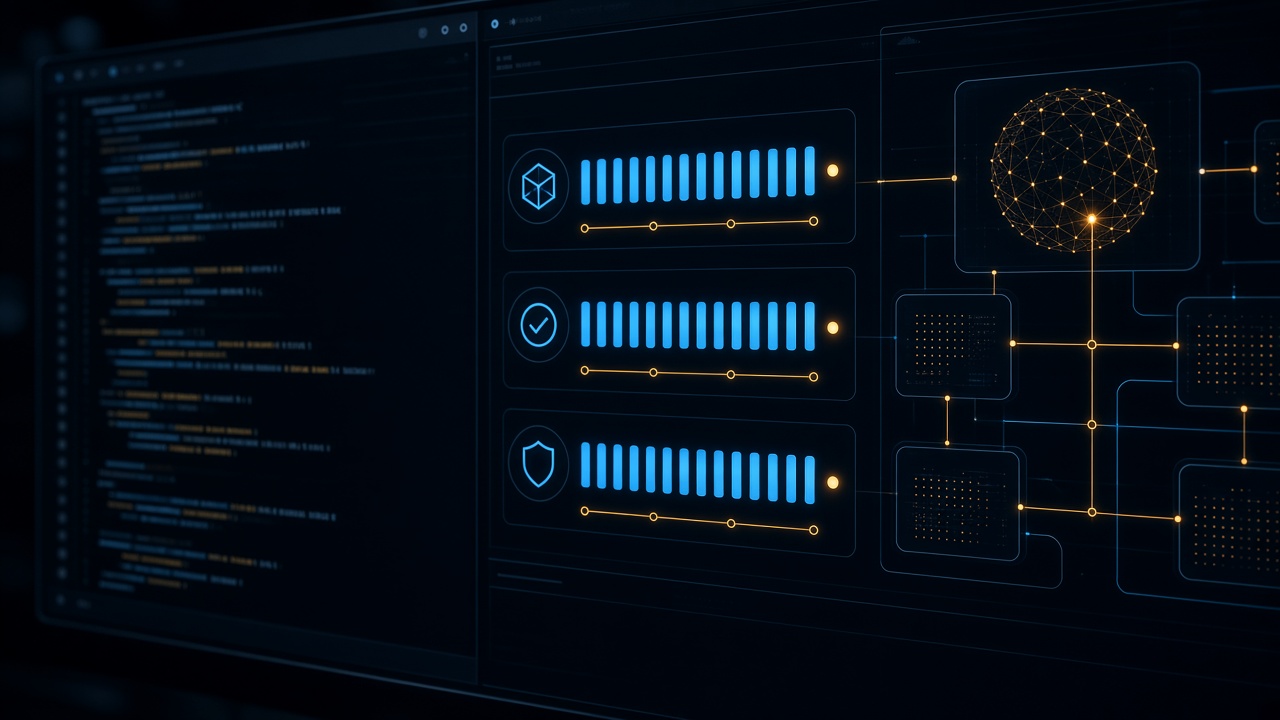Click the circled checkmark icon in the middle card
Viewport: 1280px width, 720px height.
(538, 326)
